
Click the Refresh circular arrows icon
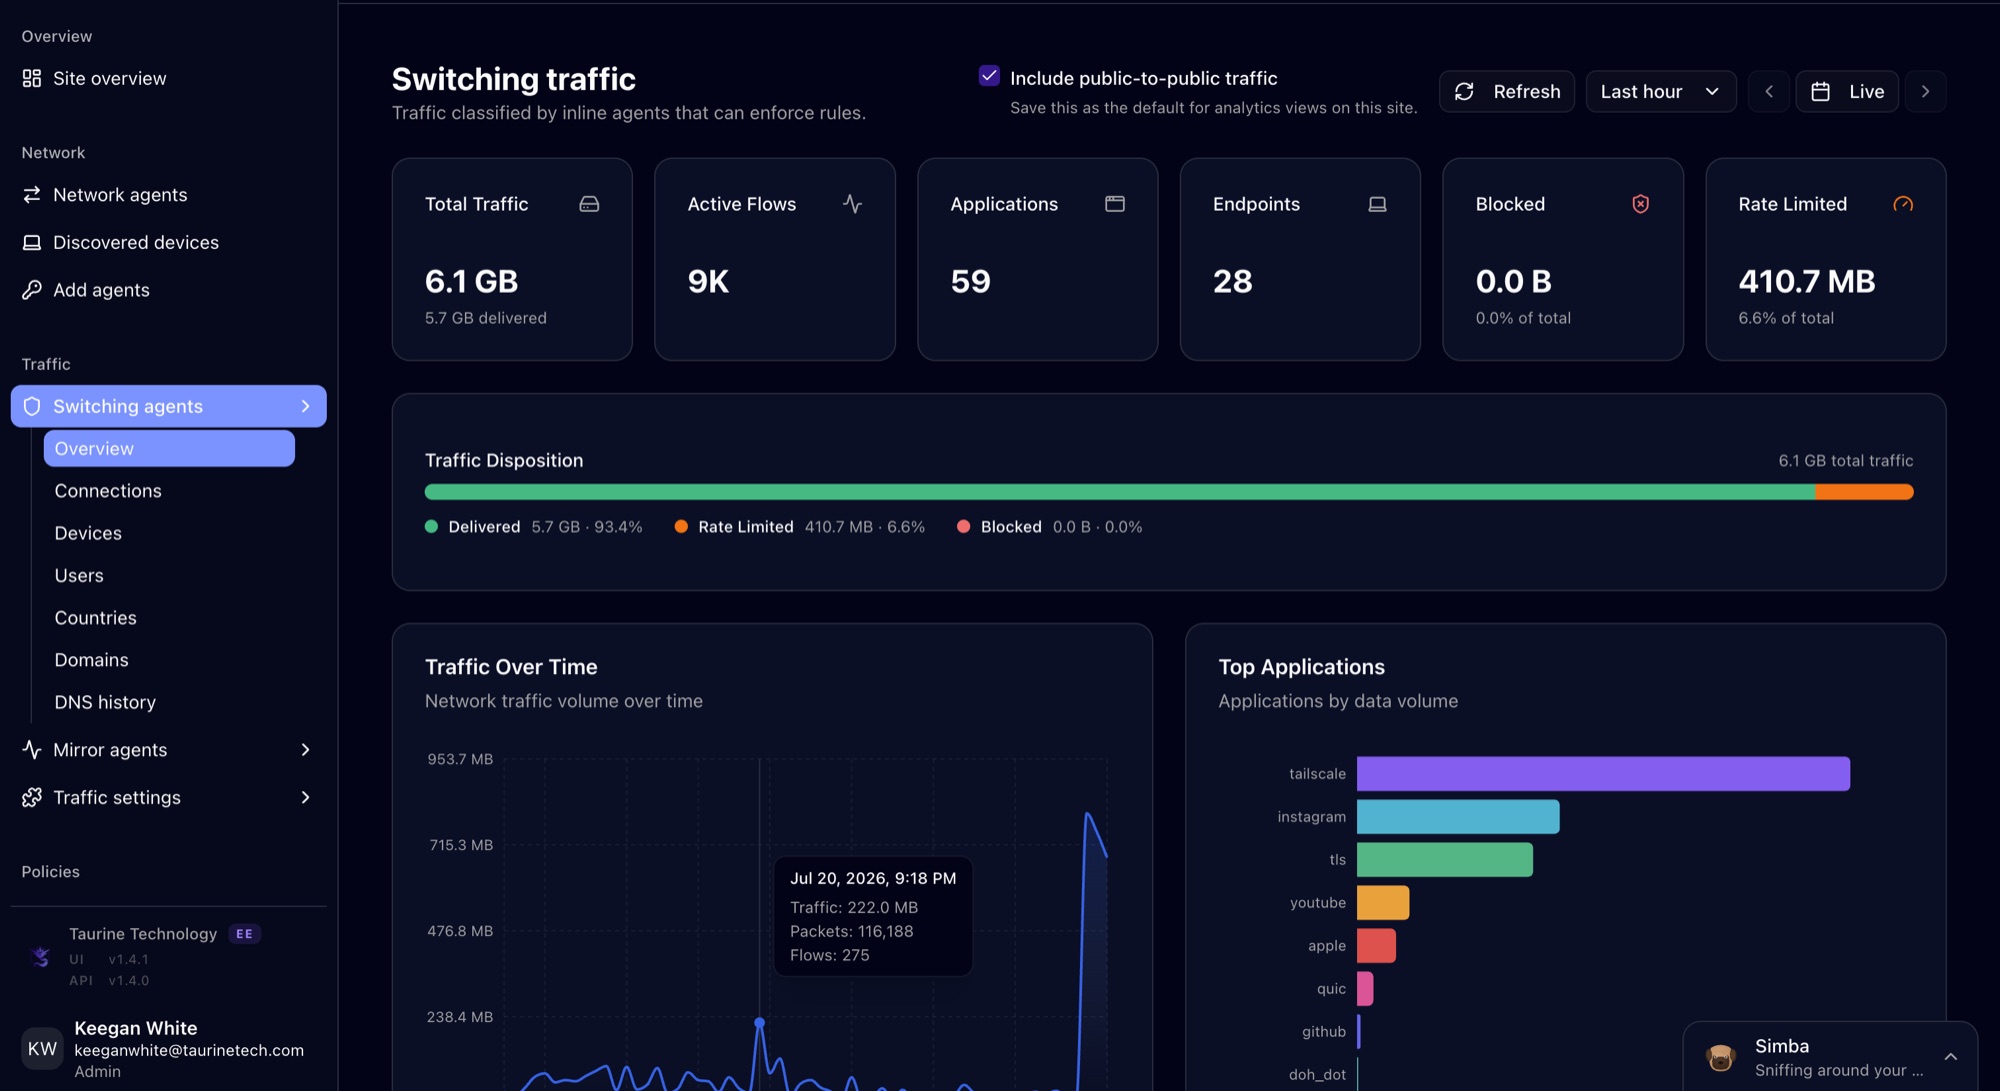pyautogui.click(x=1464, y=91)
